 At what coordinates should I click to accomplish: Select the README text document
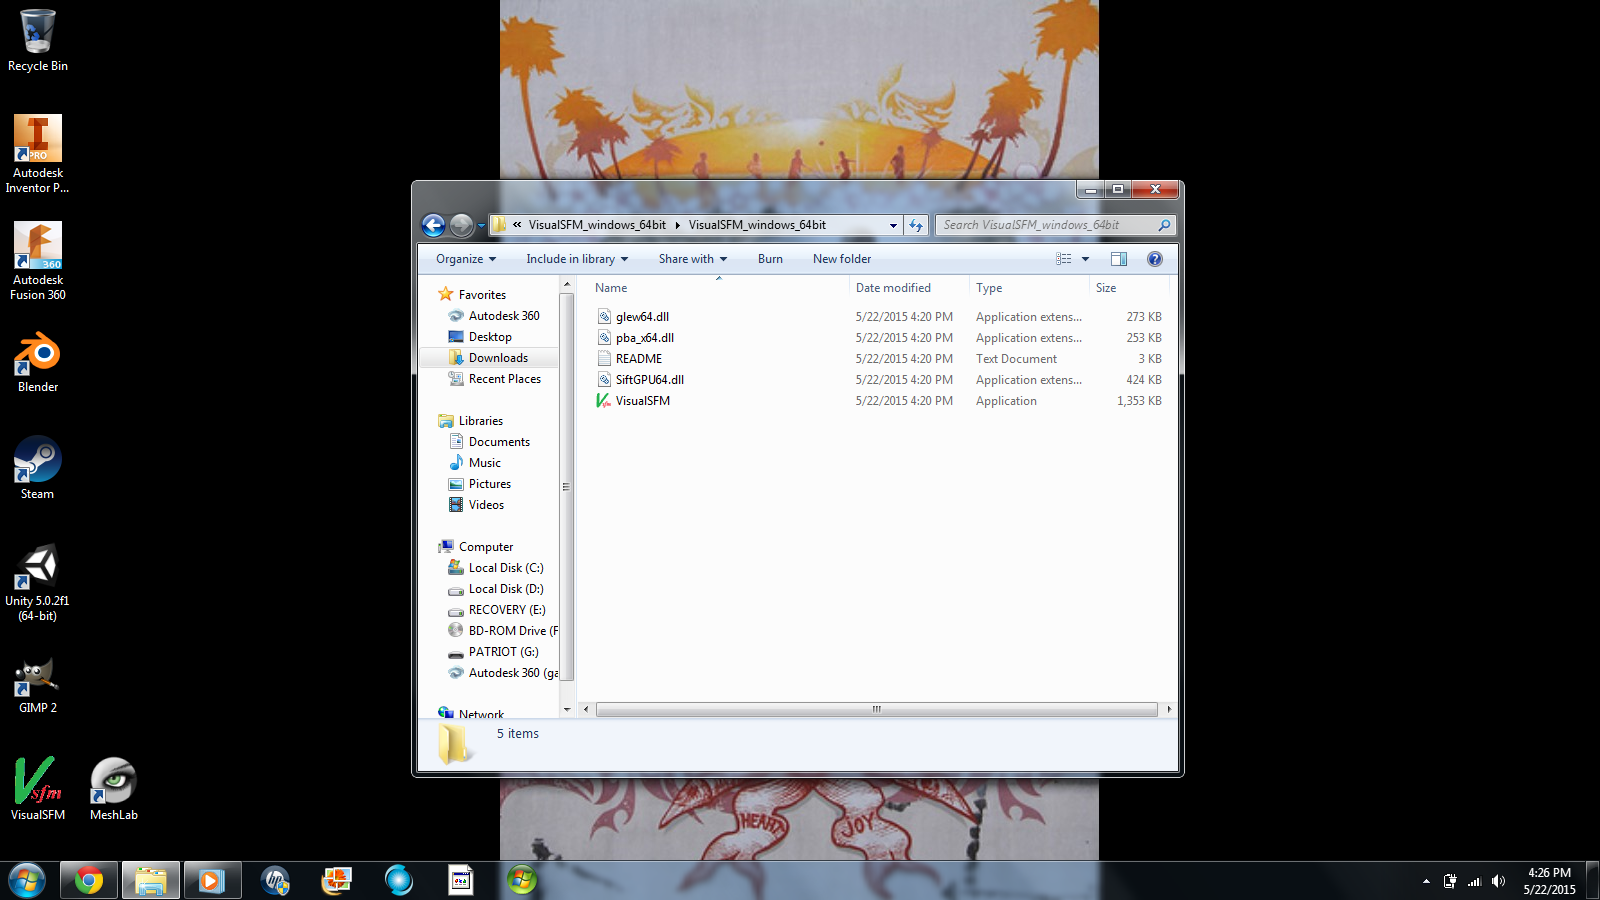click(639, 359)
